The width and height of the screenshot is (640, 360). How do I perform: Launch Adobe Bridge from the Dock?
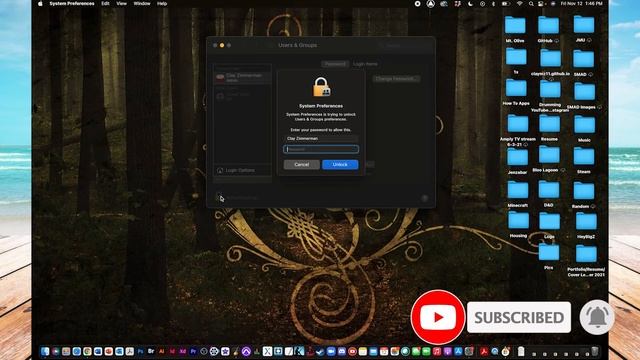151,351
